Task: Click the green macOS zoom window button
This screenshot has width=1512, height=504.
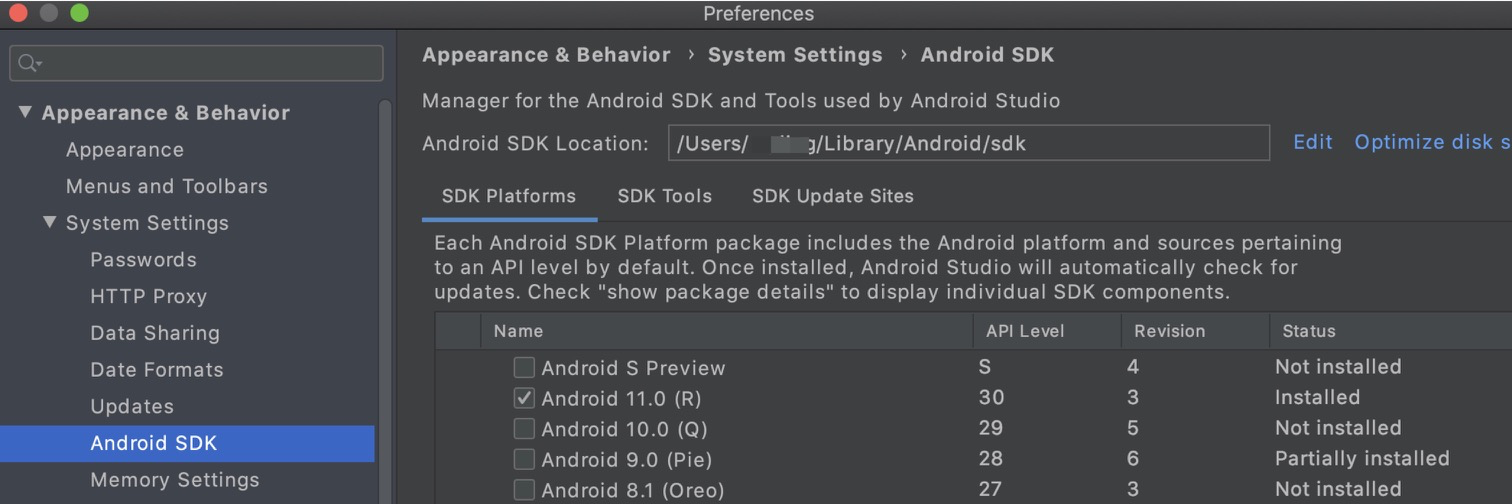Action: coord(80,13)
